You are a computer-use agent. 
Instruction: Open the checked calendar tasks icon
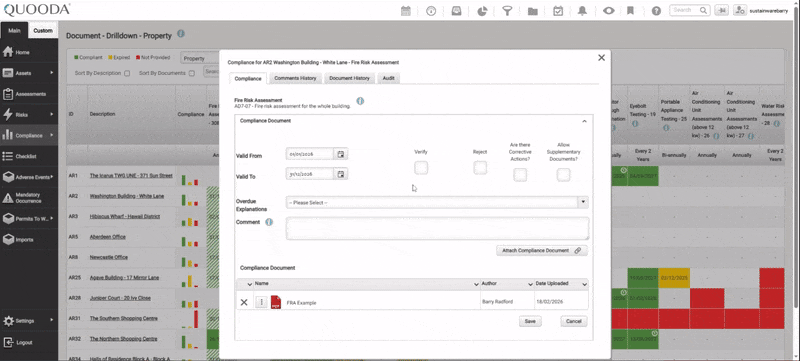(558, 11)
